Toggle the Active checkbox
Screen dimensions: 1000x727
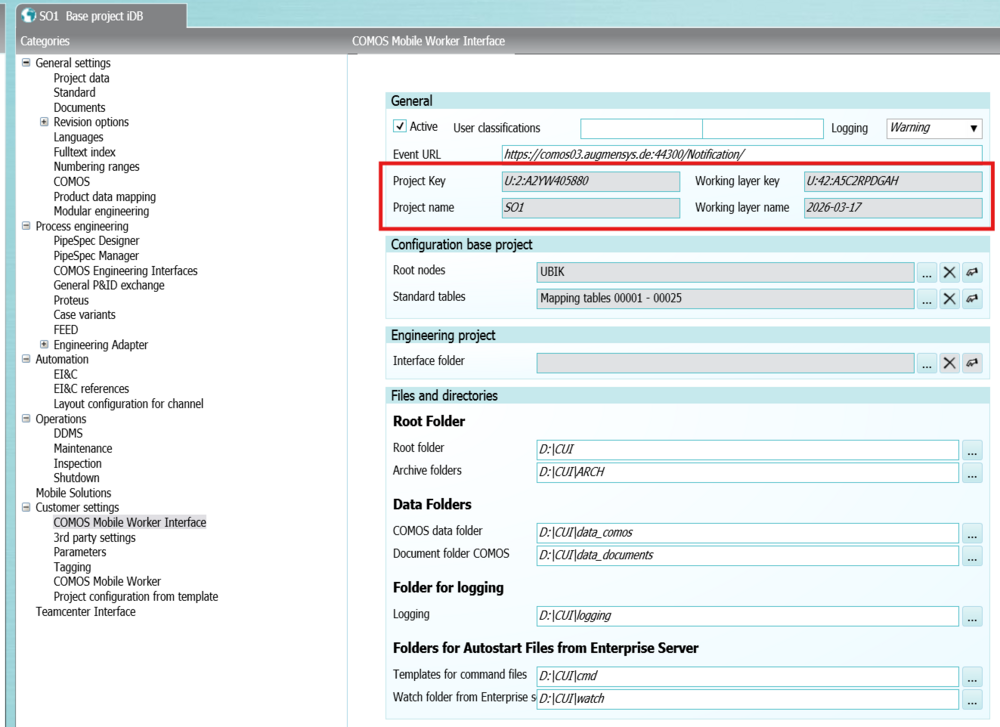point(400,126)
